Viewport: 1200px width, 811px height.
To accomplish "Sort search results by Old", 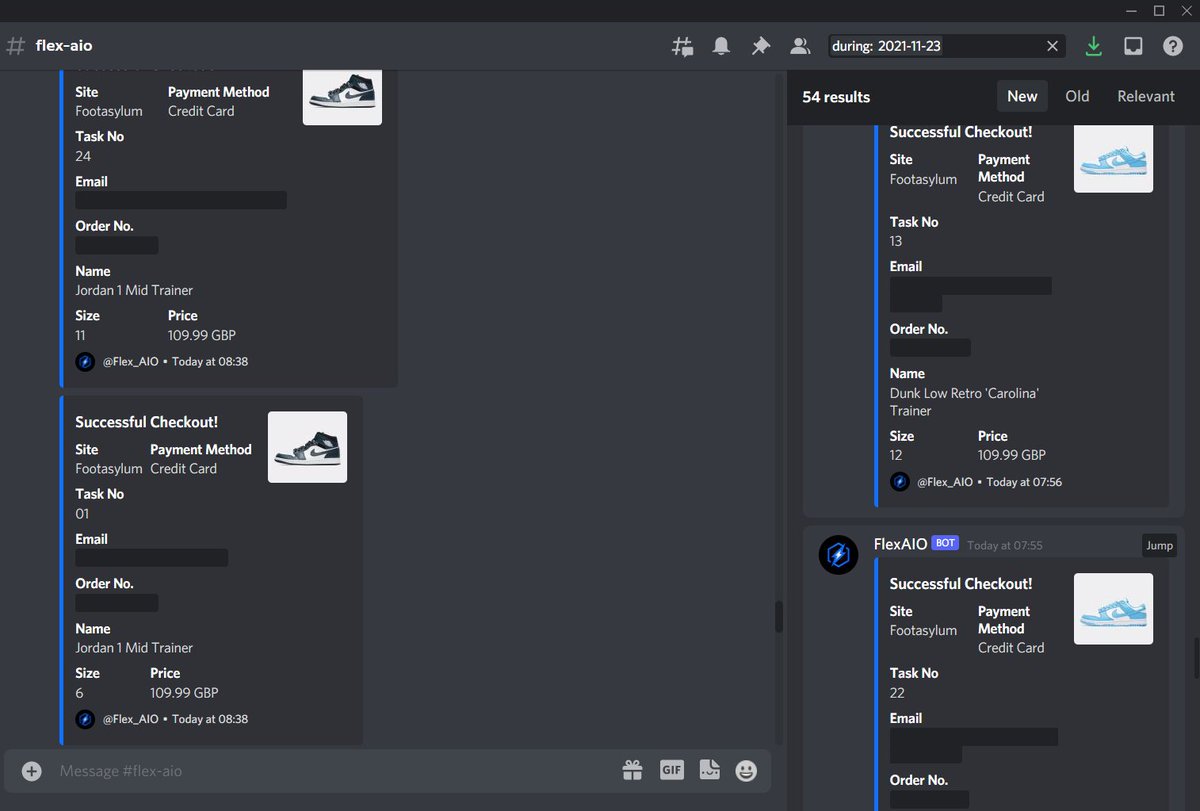I will 1077,96.
